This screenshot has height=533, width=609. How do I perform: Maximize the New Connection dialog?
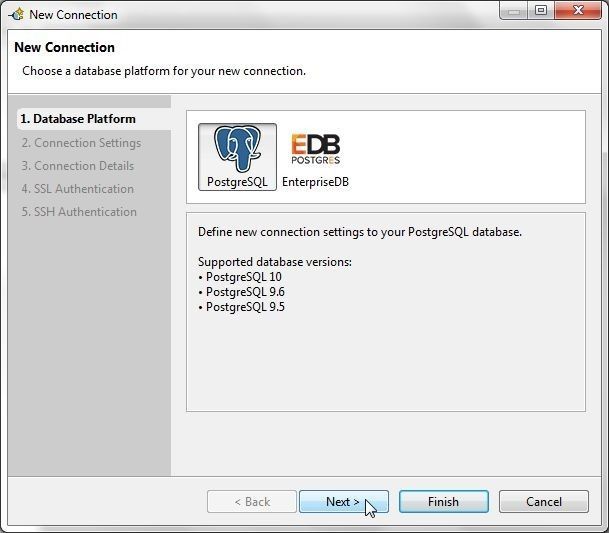coord(541,10)
